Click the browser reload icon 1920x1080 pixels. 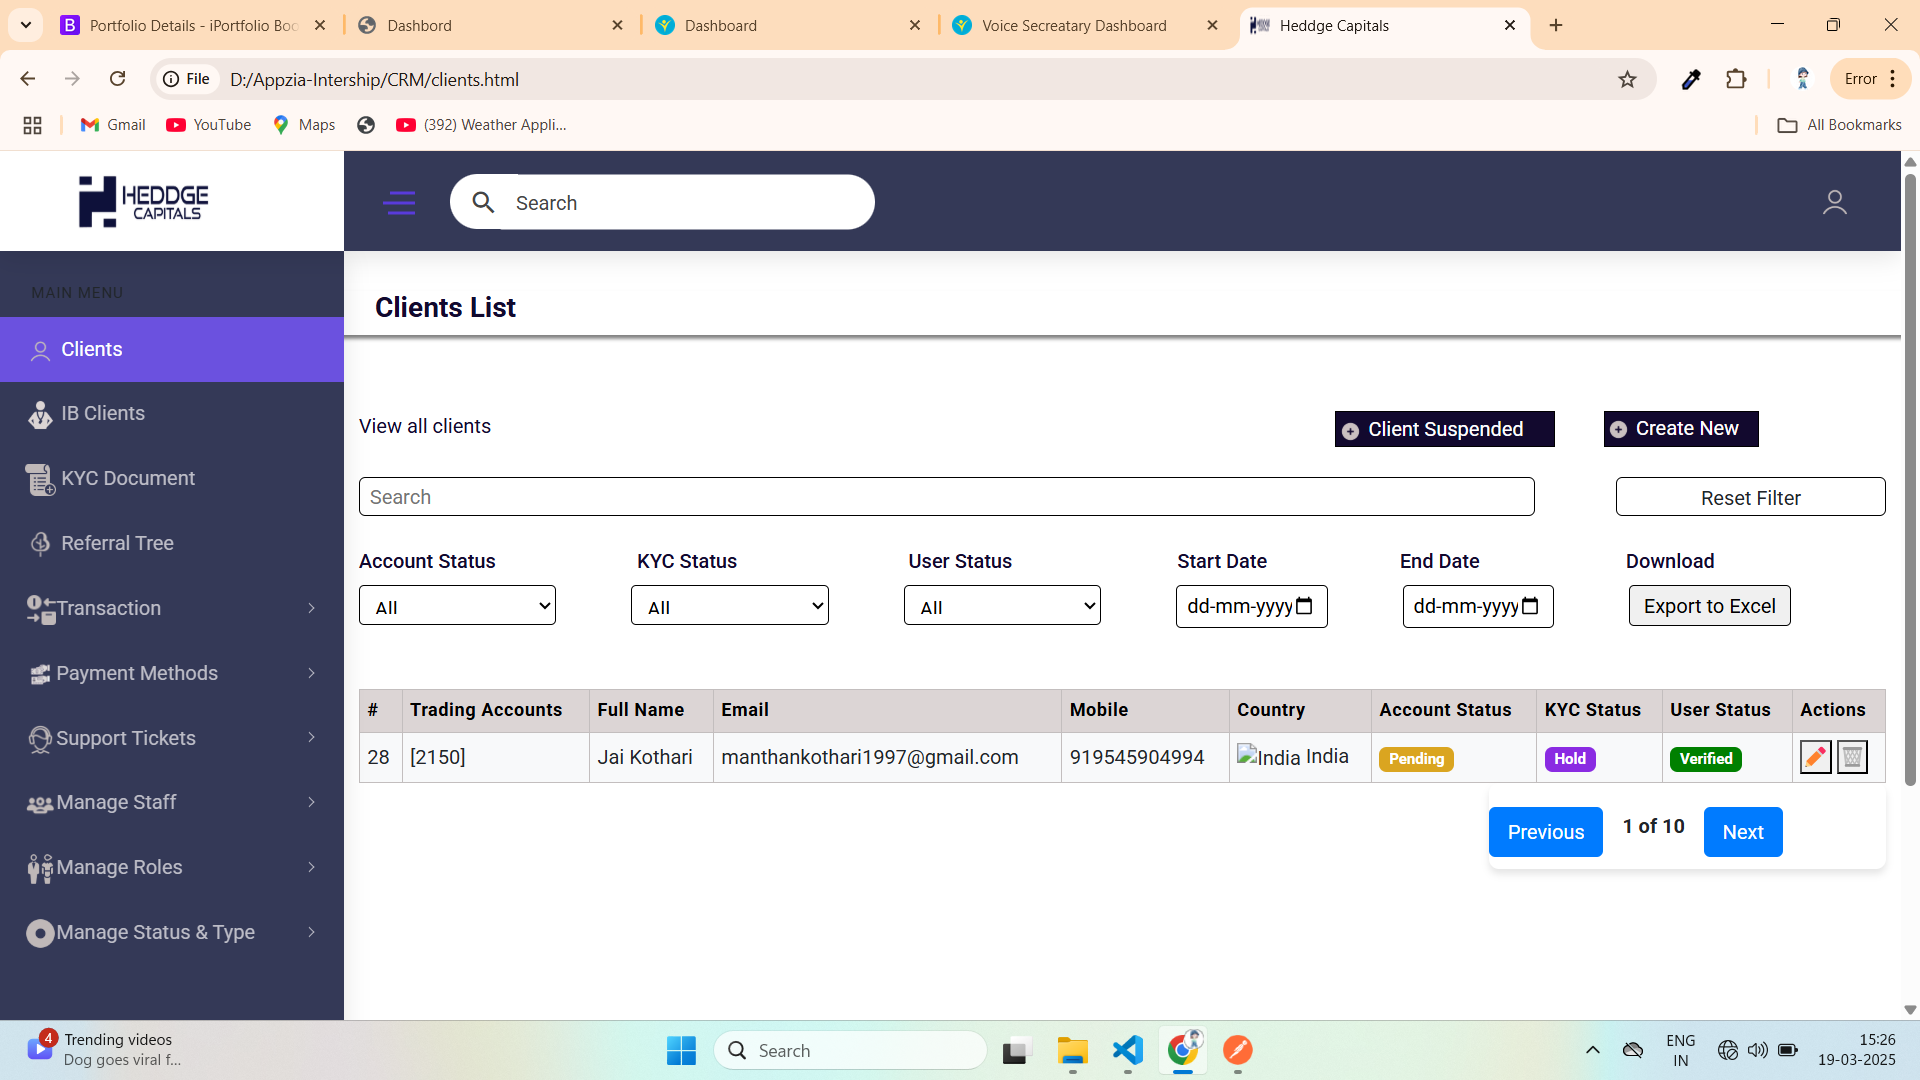click(117, 79)
